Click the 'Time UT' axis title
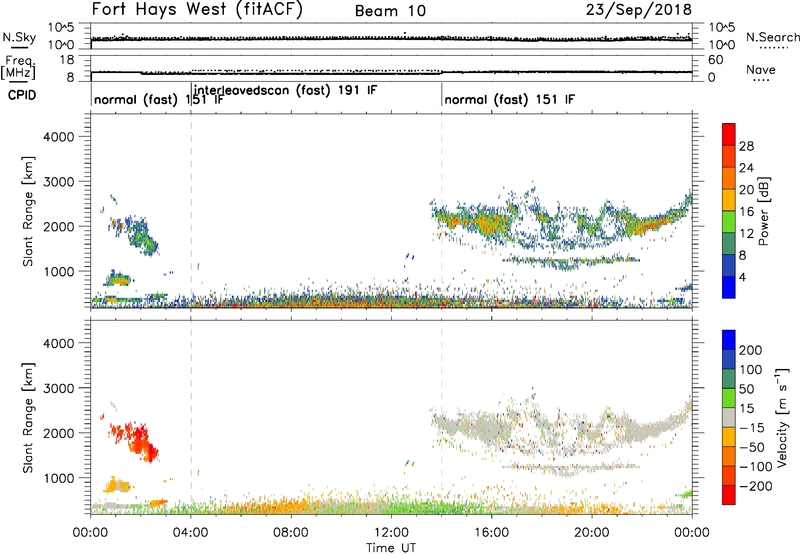Image resolution: width=800 pixels, height=554 pixels. [x=391, y=548]
